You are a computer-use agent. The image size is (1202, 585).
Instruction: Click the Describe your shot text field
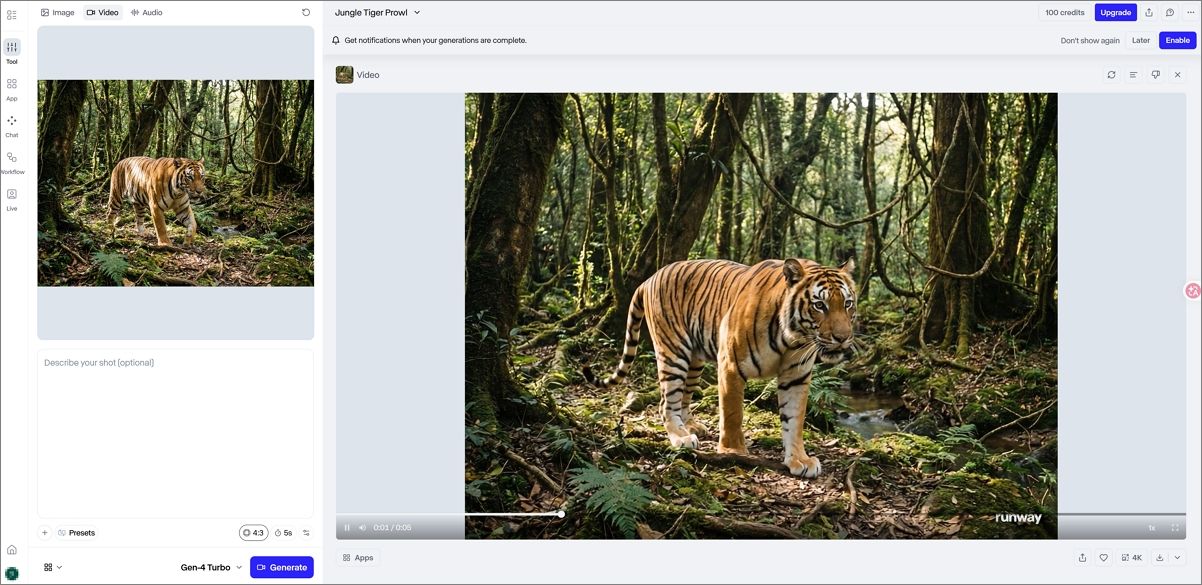(175, 430)
